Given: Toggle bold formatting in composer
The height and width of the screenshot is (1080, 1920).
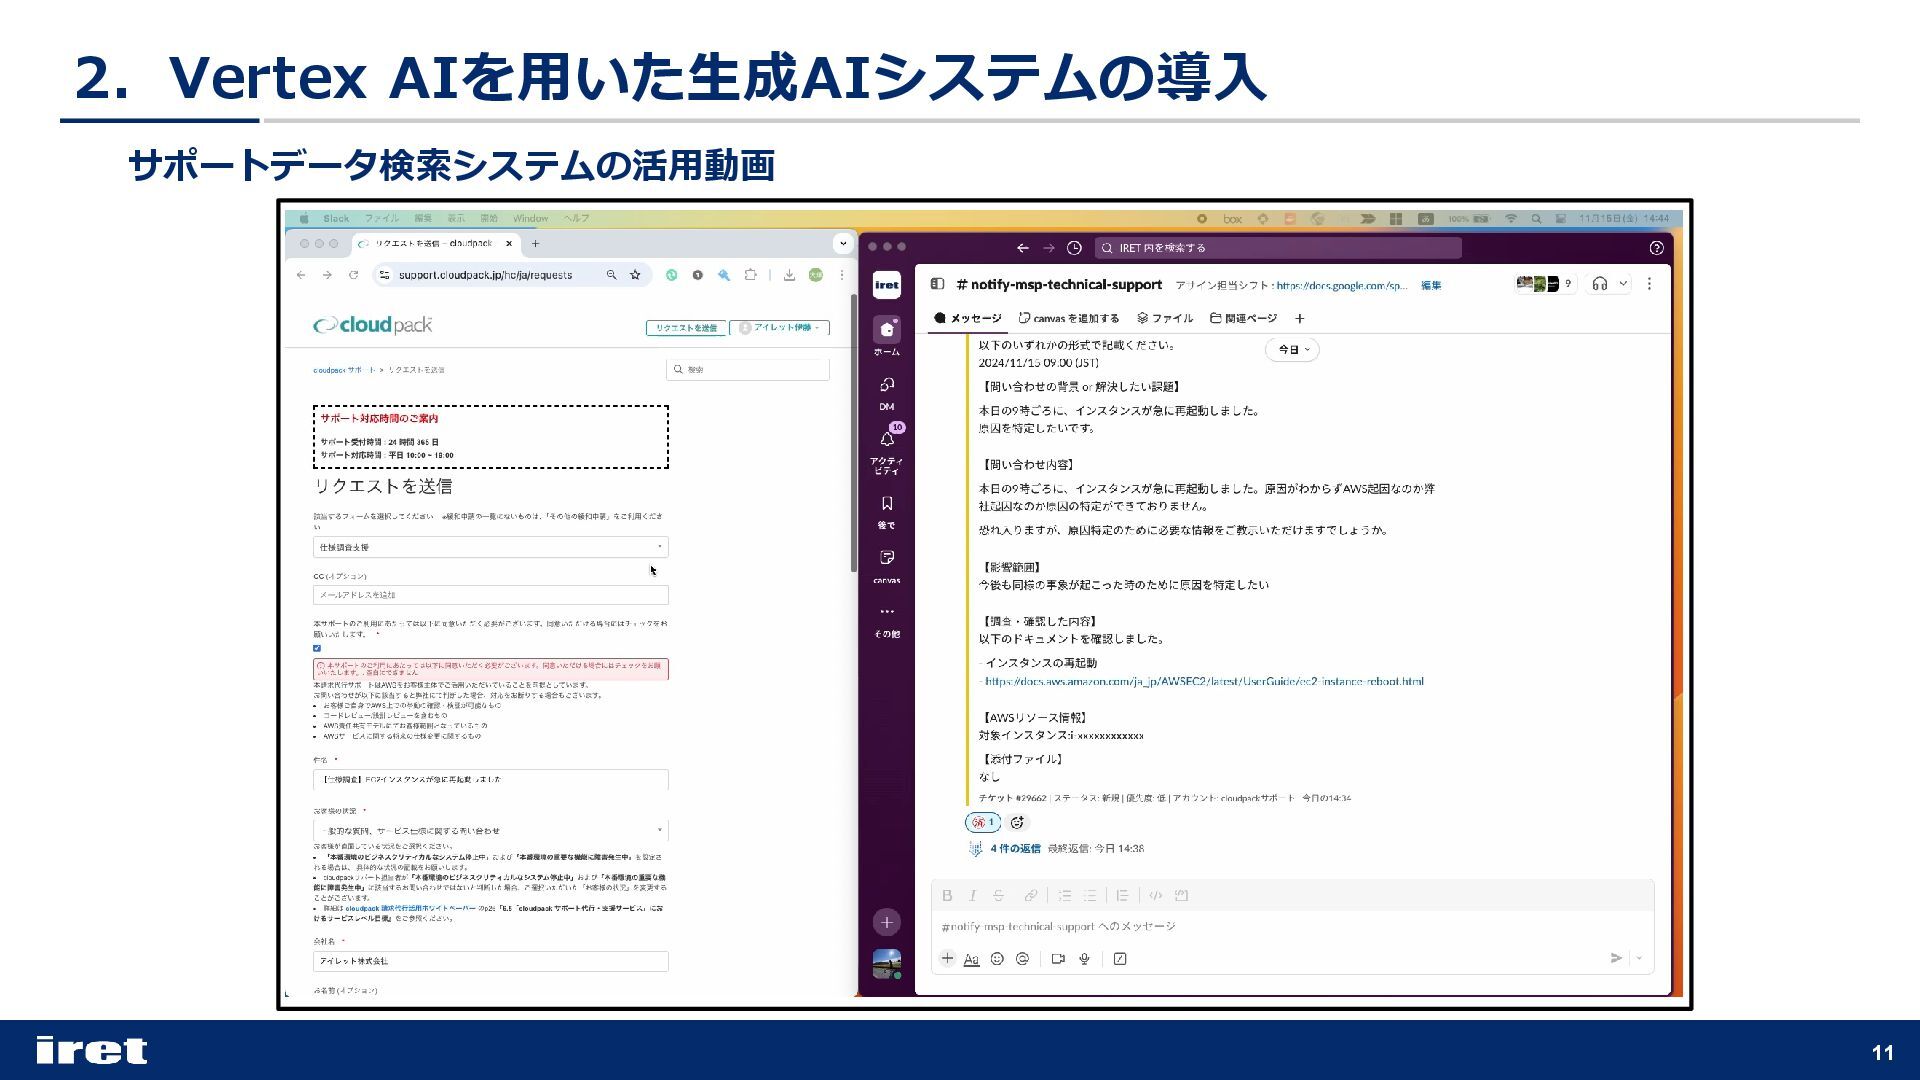Looking at the screenshot, I should pos(947,896).
